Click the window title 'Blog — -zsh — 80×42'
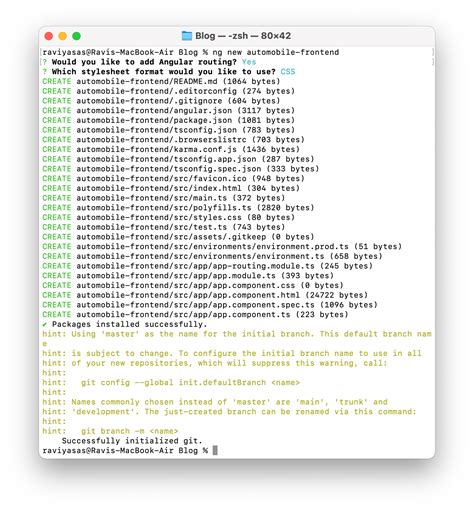Screen dimensions: 474x510 coord(243,36)
